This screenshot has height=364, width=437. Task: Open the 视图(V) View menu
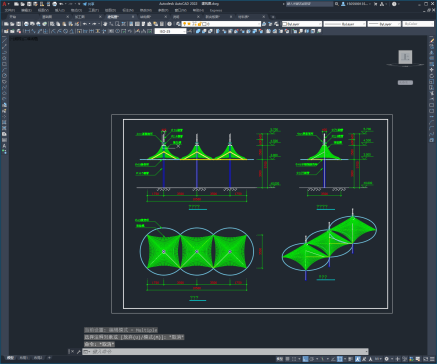click(43, 10)
